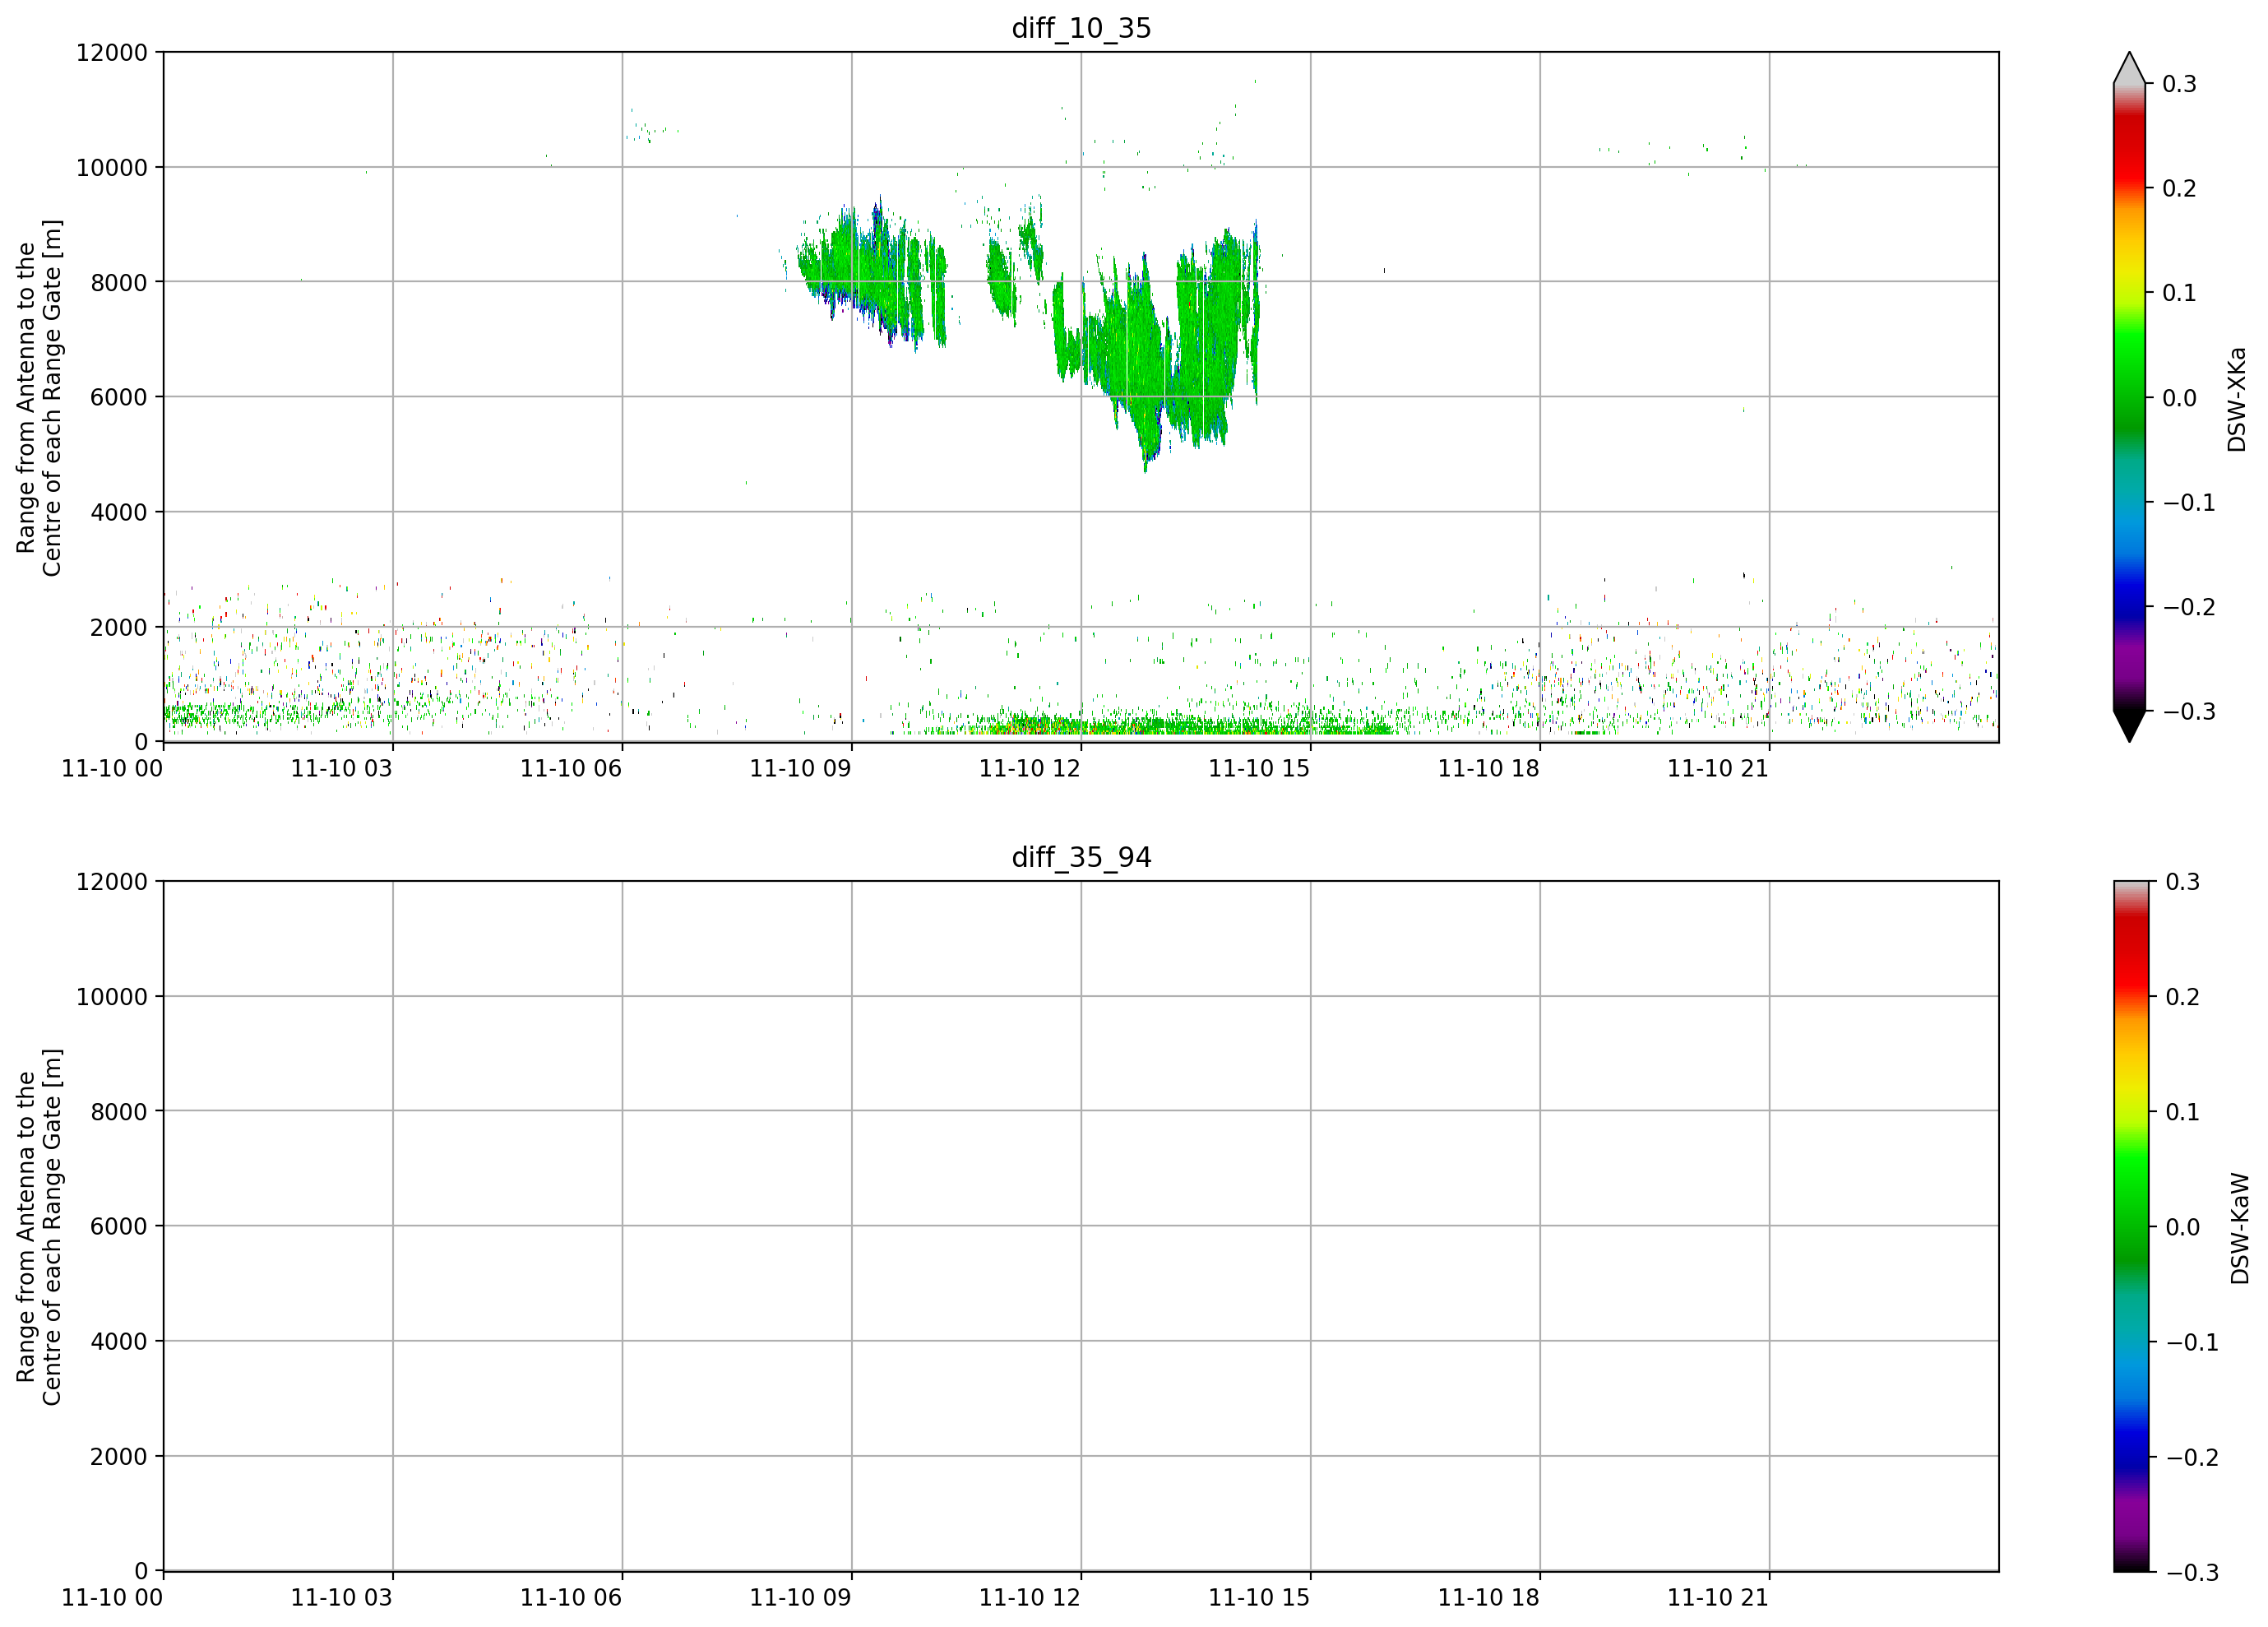Click '11-10 09' x-tick under diff_10_35 plot
This screenshot has width=2268, height=1627.
[x=800, y=768]
